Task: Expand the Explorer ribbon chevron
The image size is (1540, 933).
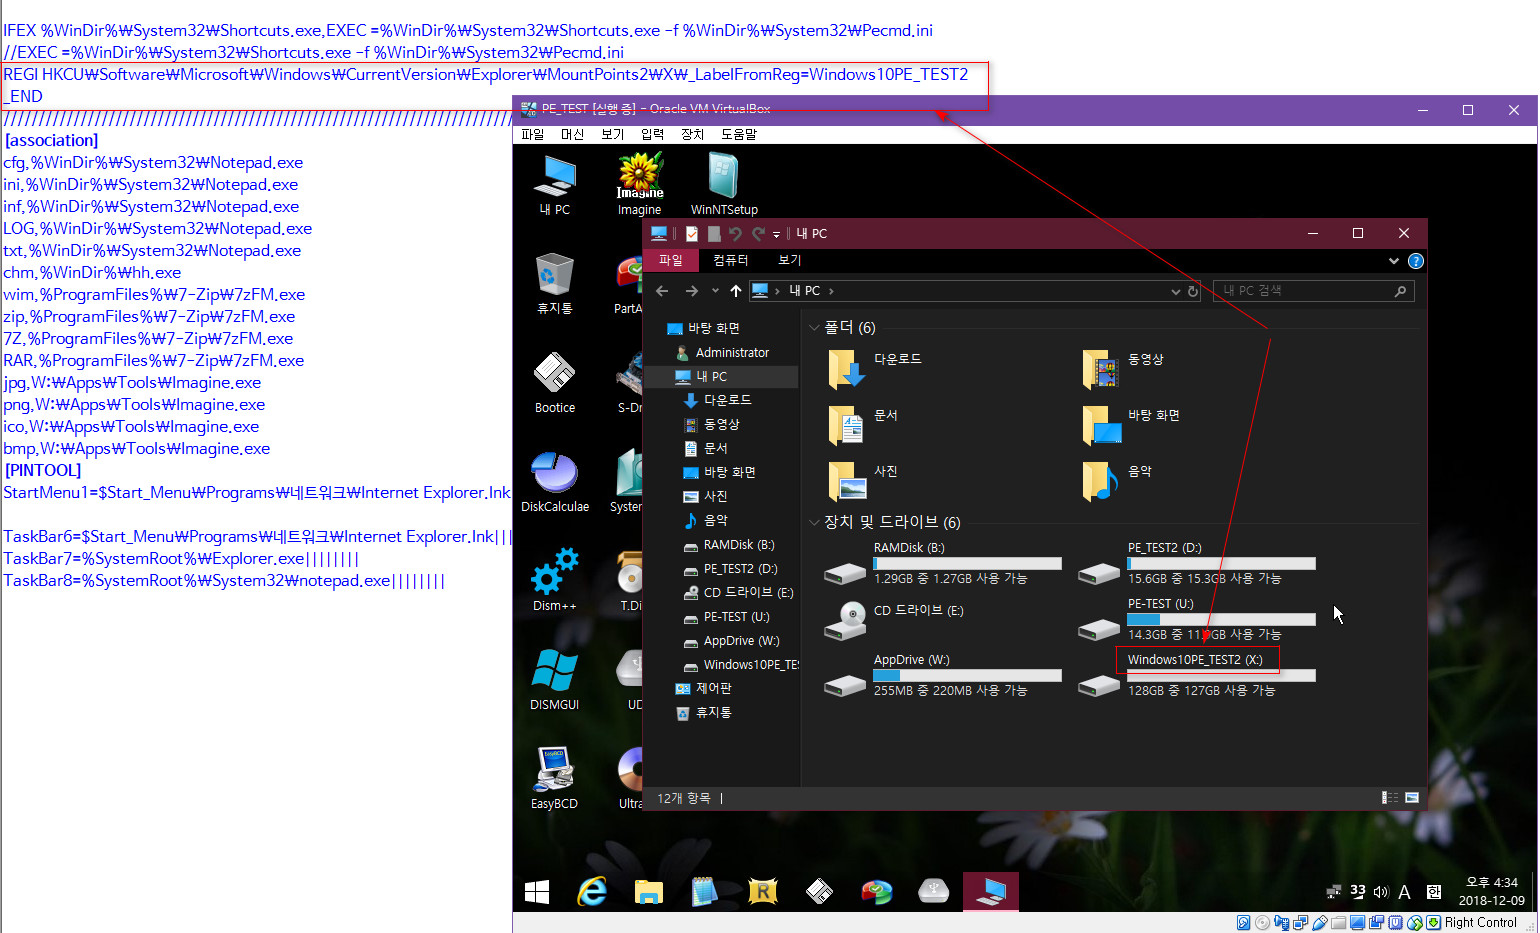Action: [x=1394, y=261]
